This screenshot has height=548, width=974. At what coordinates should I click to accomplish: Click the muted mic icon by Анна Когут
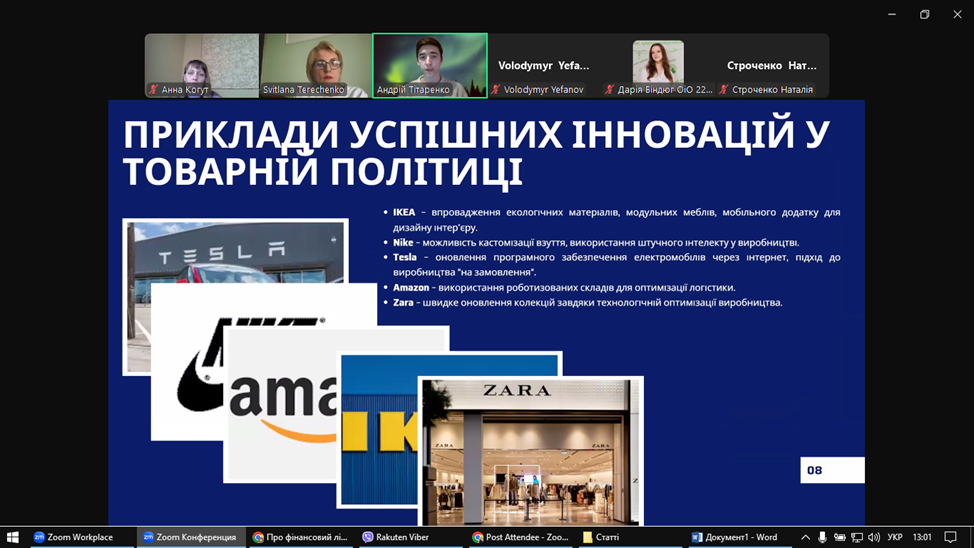153,90
